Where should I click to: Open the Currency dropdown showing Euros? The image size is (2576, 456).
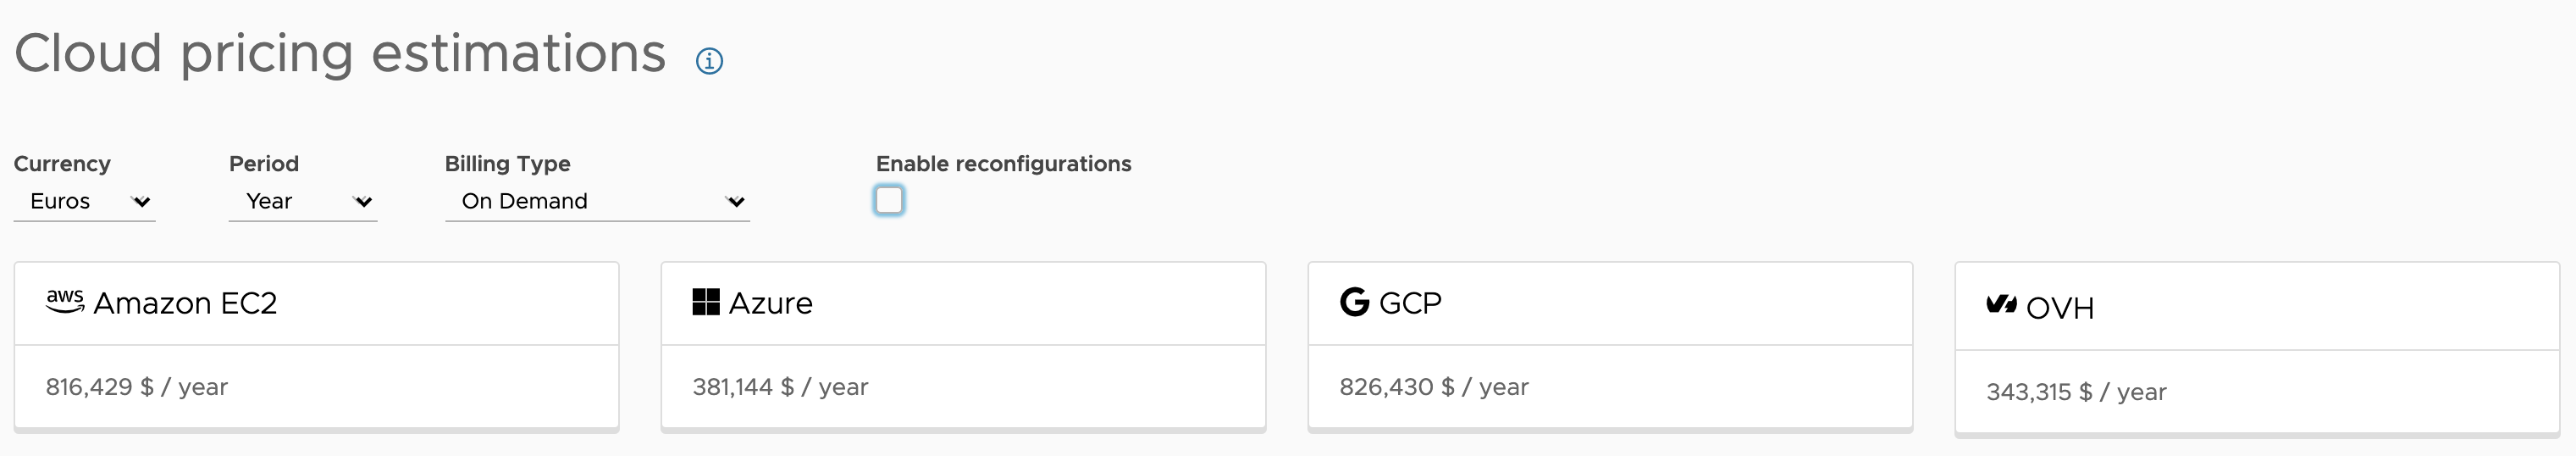click(84, 201)
